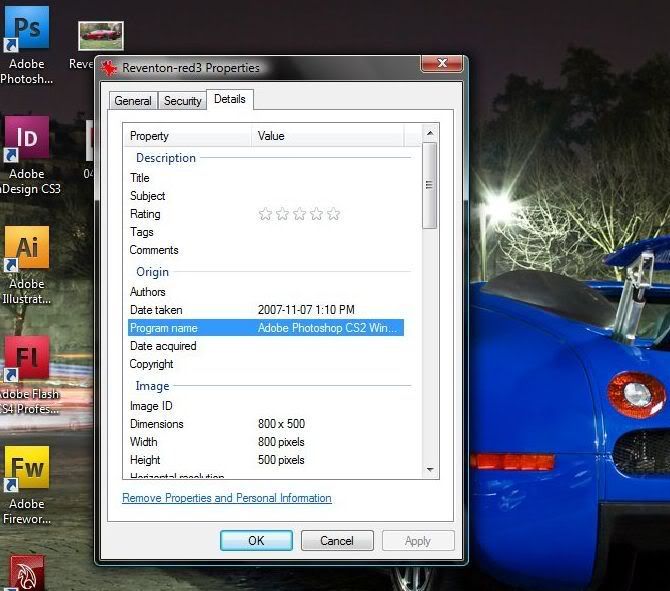Select the Details tab
Viewport: 670px width, 591px height.
230,99
